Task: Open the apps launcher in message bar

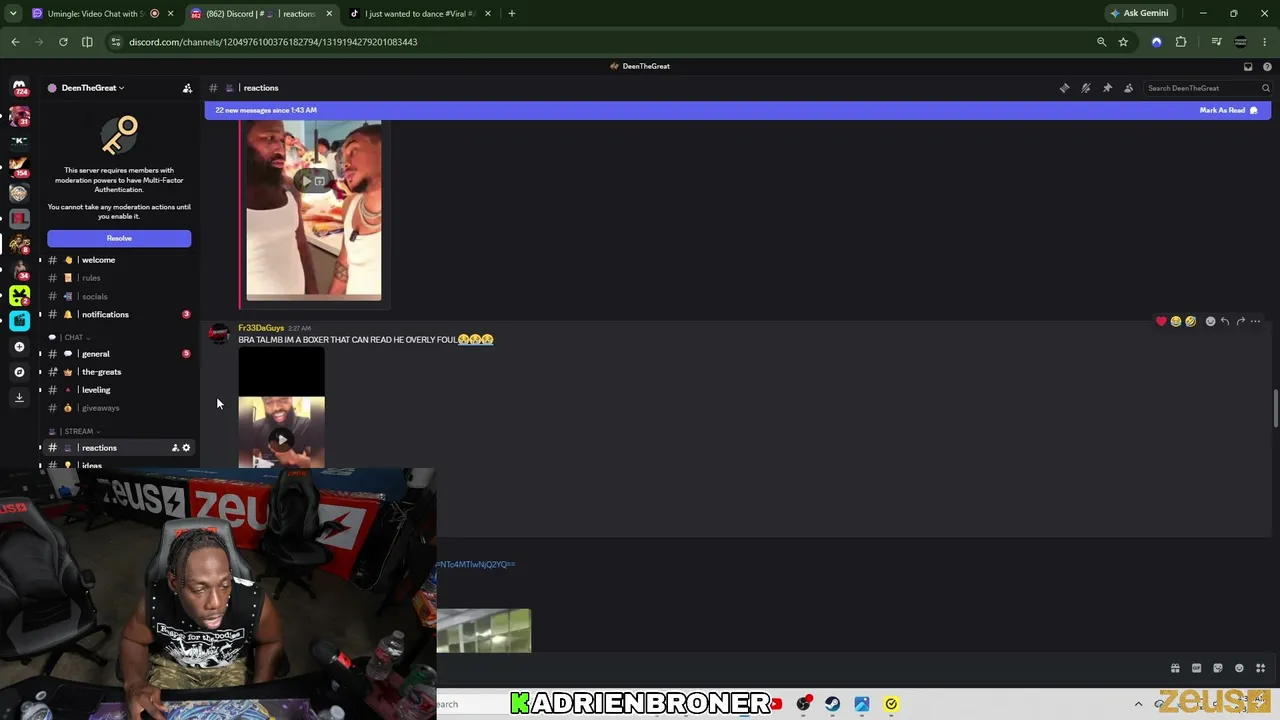Action: click(1260, 668)
